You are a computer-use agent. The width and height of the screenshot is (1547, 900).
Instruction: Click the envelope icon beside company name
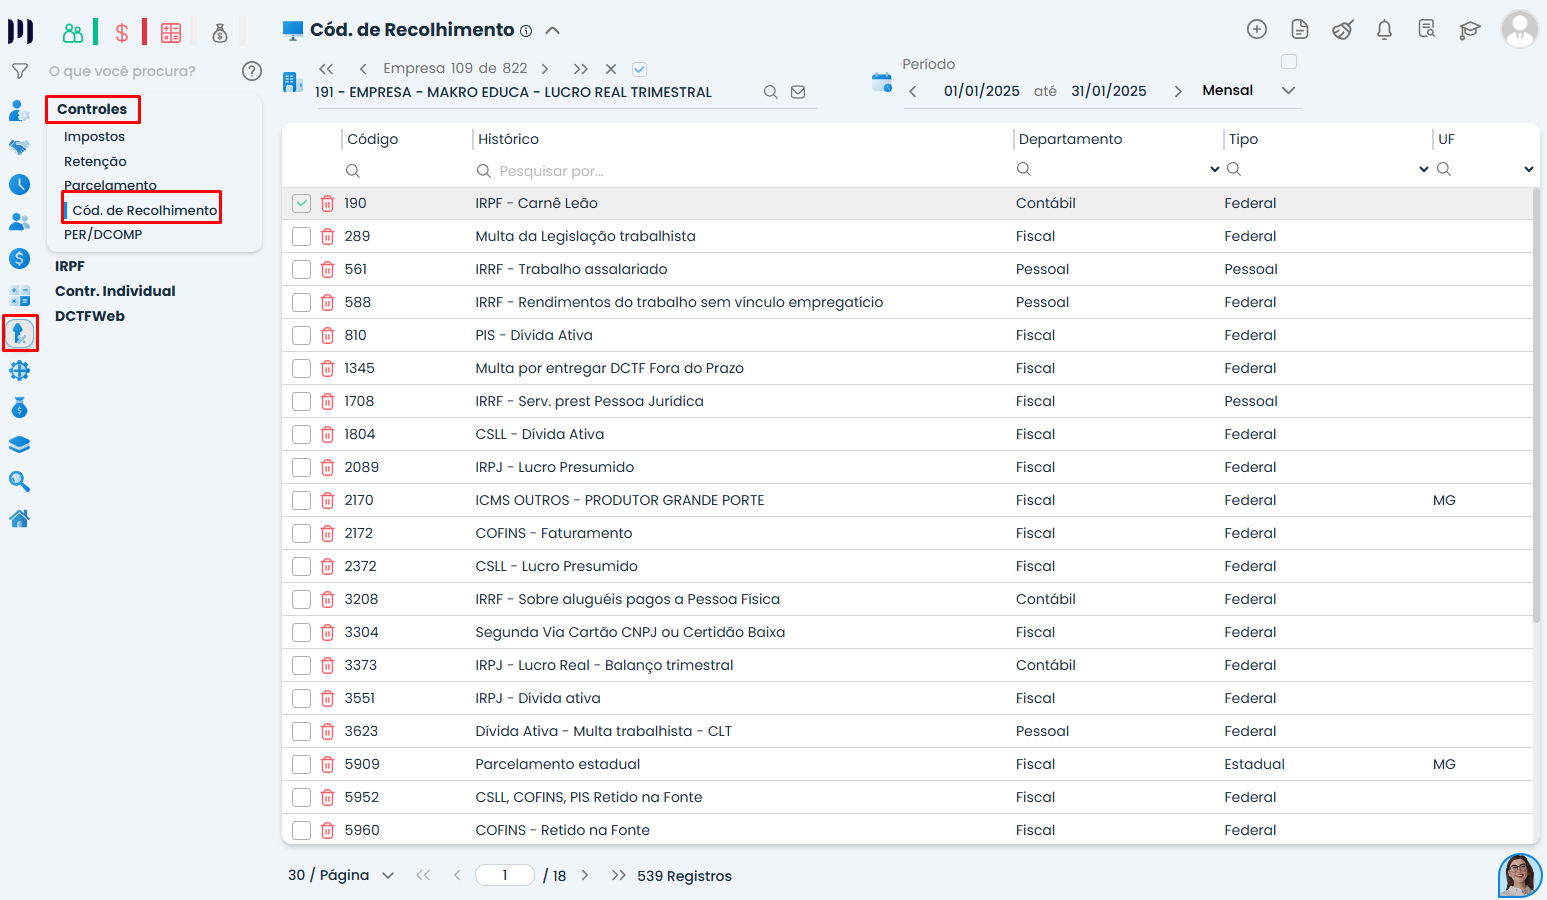point(798,92)
